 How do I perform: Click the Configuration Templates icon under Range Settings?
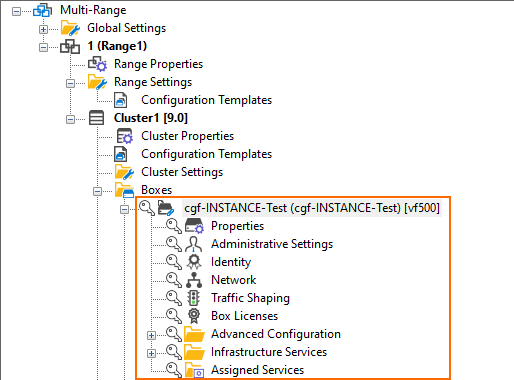pos(121,100)
